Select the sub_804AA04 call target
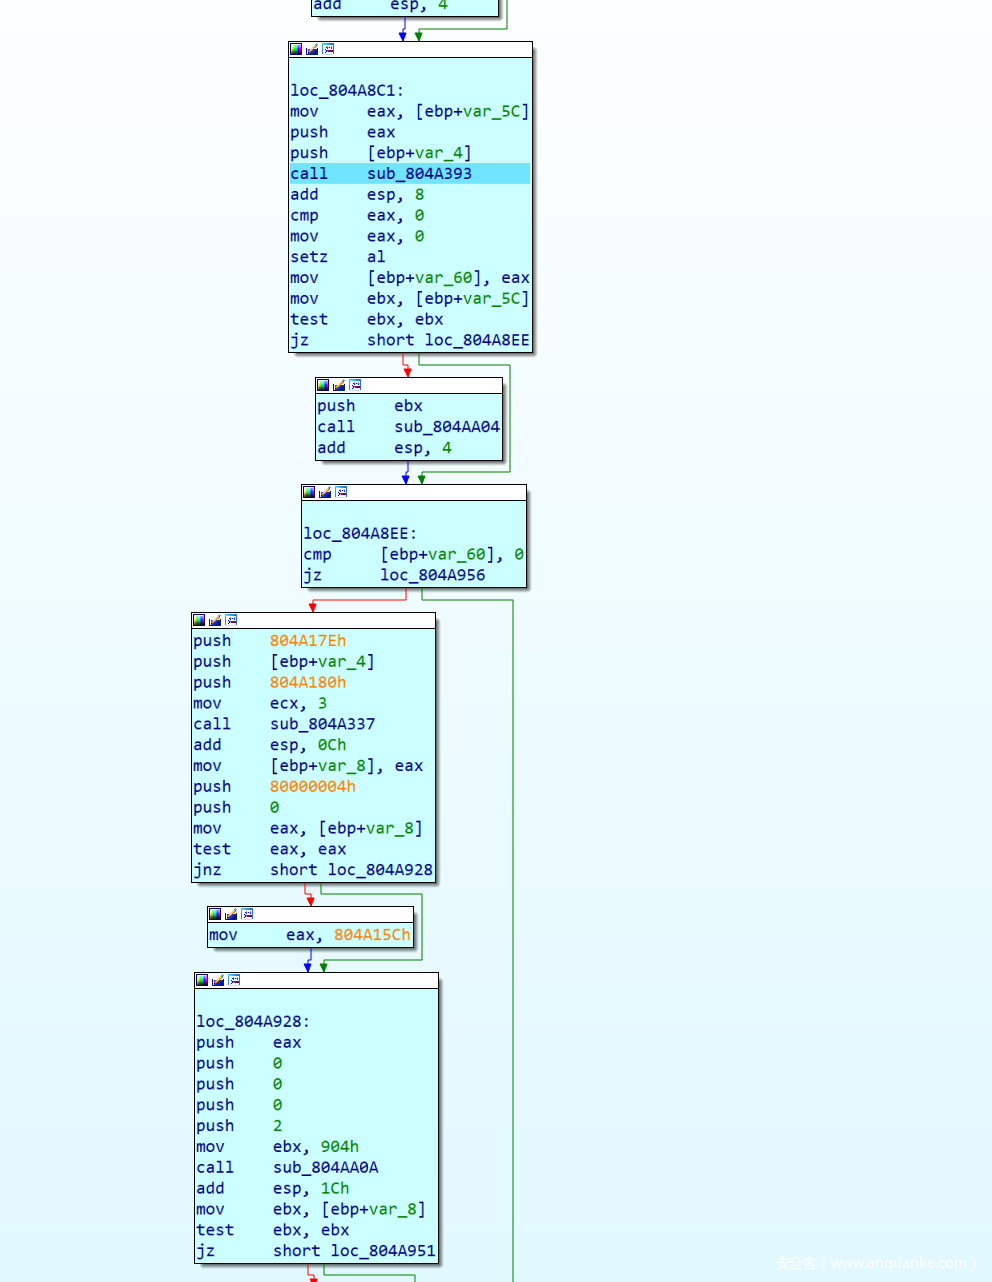992x1282 pixels. pyautogui.click(x=446, y=427)
